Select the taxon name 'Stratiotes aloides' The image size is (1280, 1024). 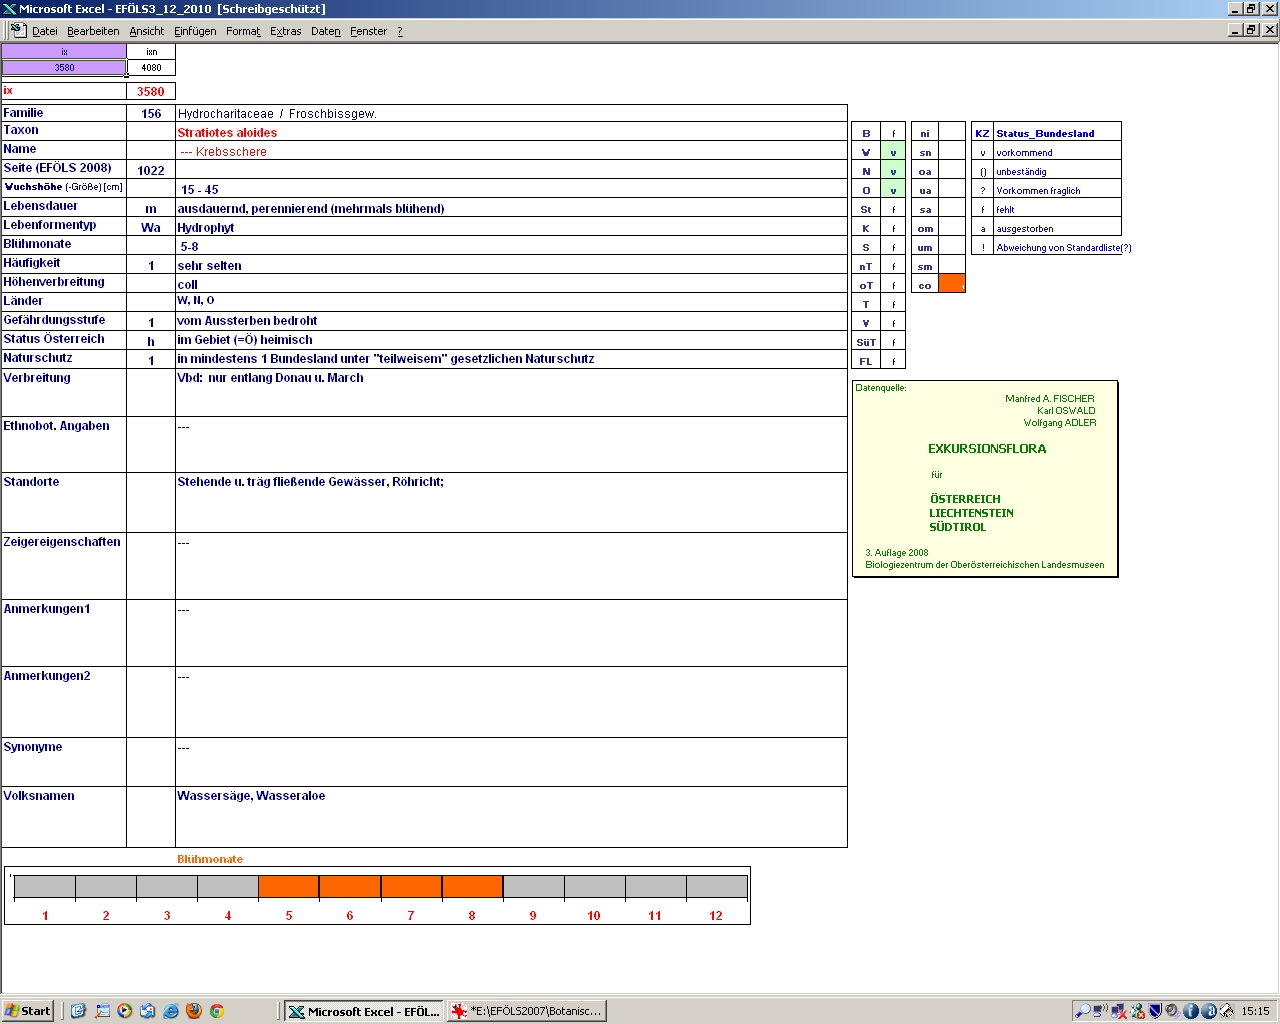click(x=227, y=132)
